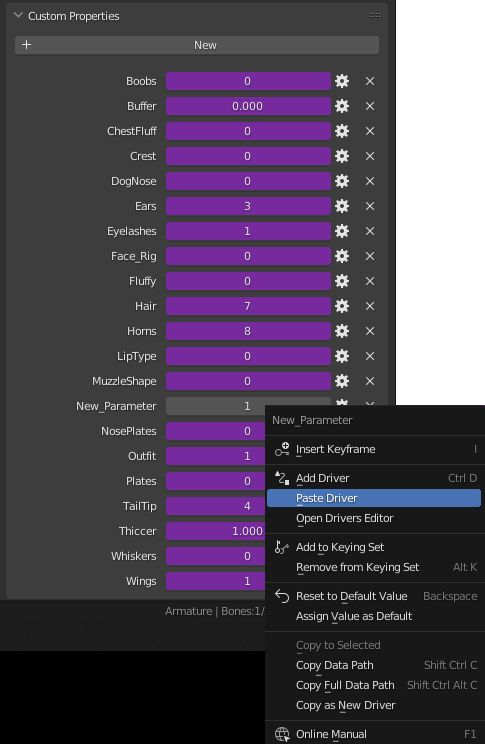485x744 pixels.
Task: Select Assign Value as Default
Action: (x=375, y=616)
